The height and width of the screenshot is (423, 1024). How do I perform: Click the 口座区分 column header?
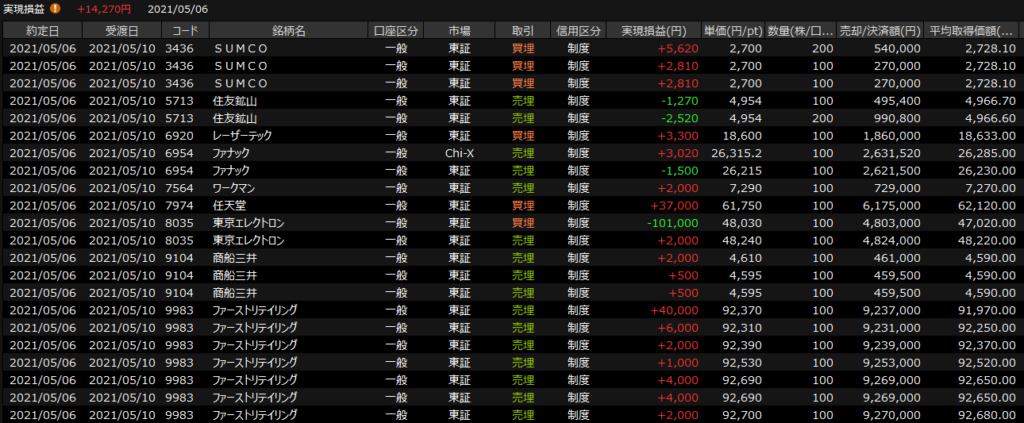(394, 30)
